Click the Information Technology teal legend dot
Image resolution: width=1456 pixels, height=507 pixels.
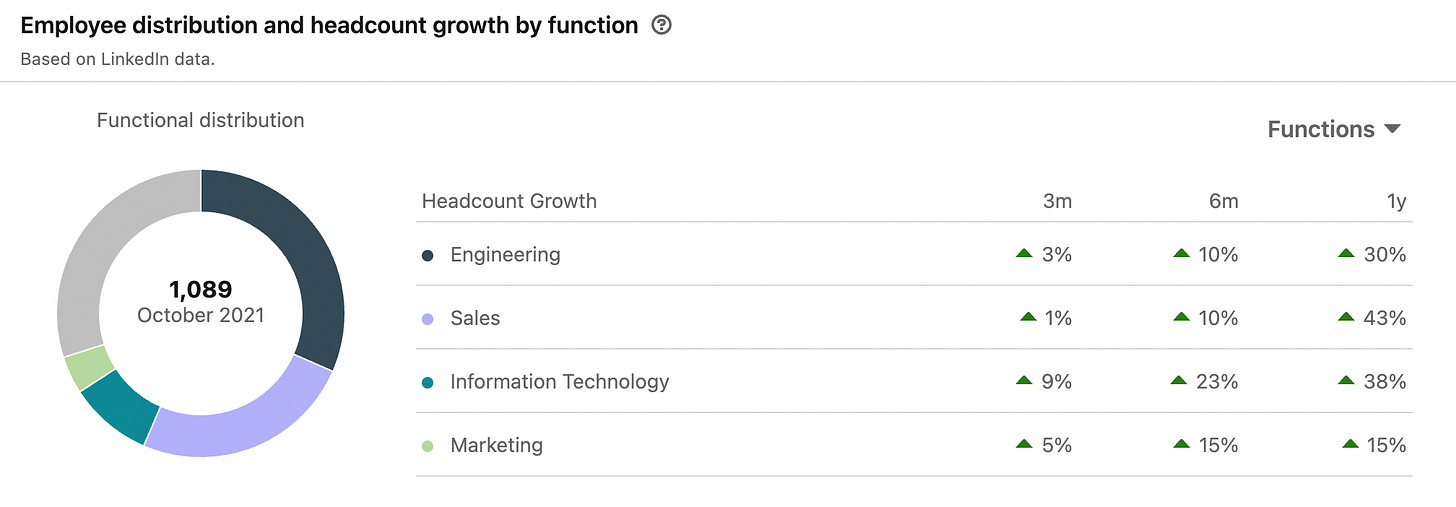point(428,382)
